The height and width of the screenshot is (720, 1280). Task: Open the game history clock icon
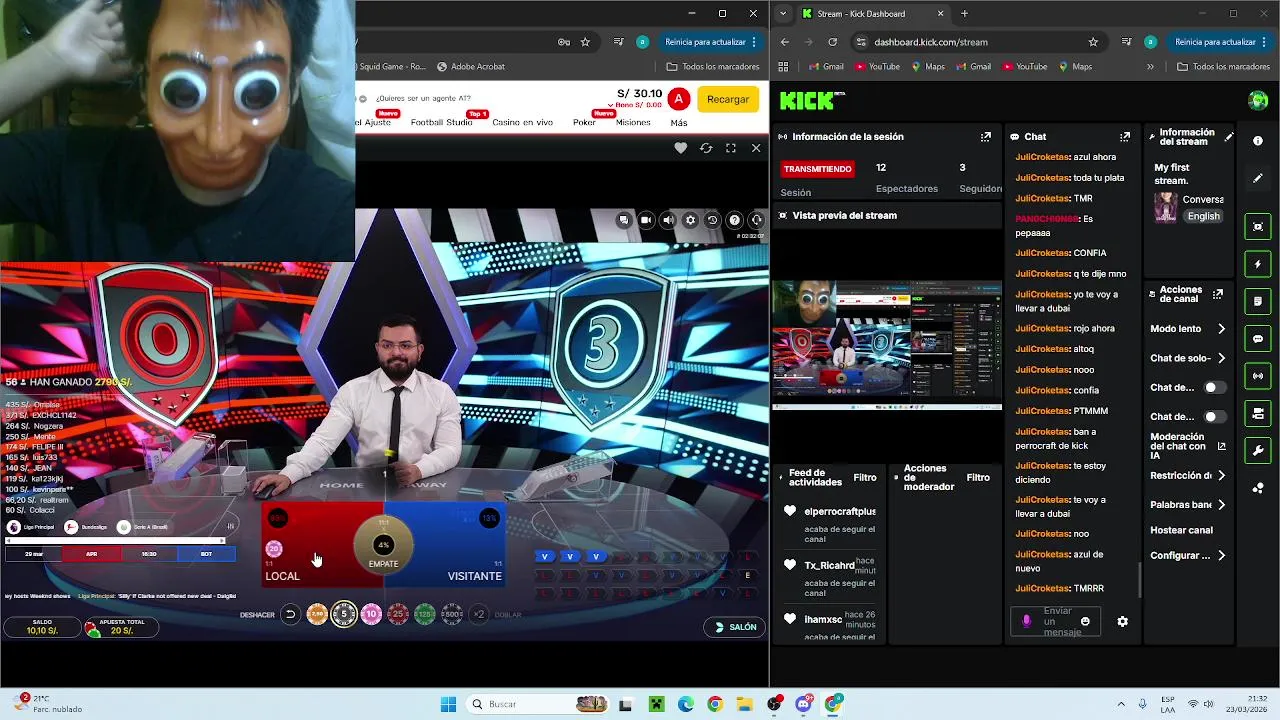tap(712, 220)
